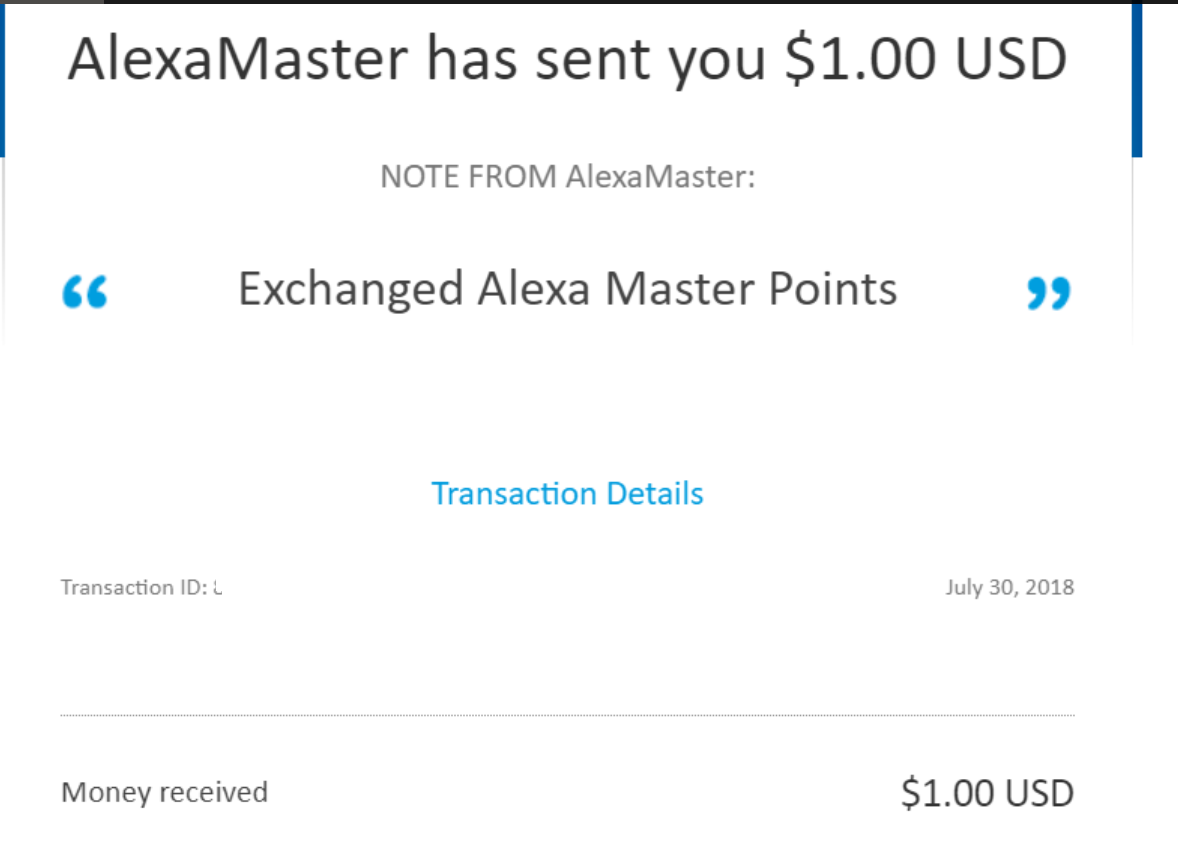The height and width of the screenshot is (865, 1178).
Task: Click the truncated character after Transaction ID
Action: (218, 587)
